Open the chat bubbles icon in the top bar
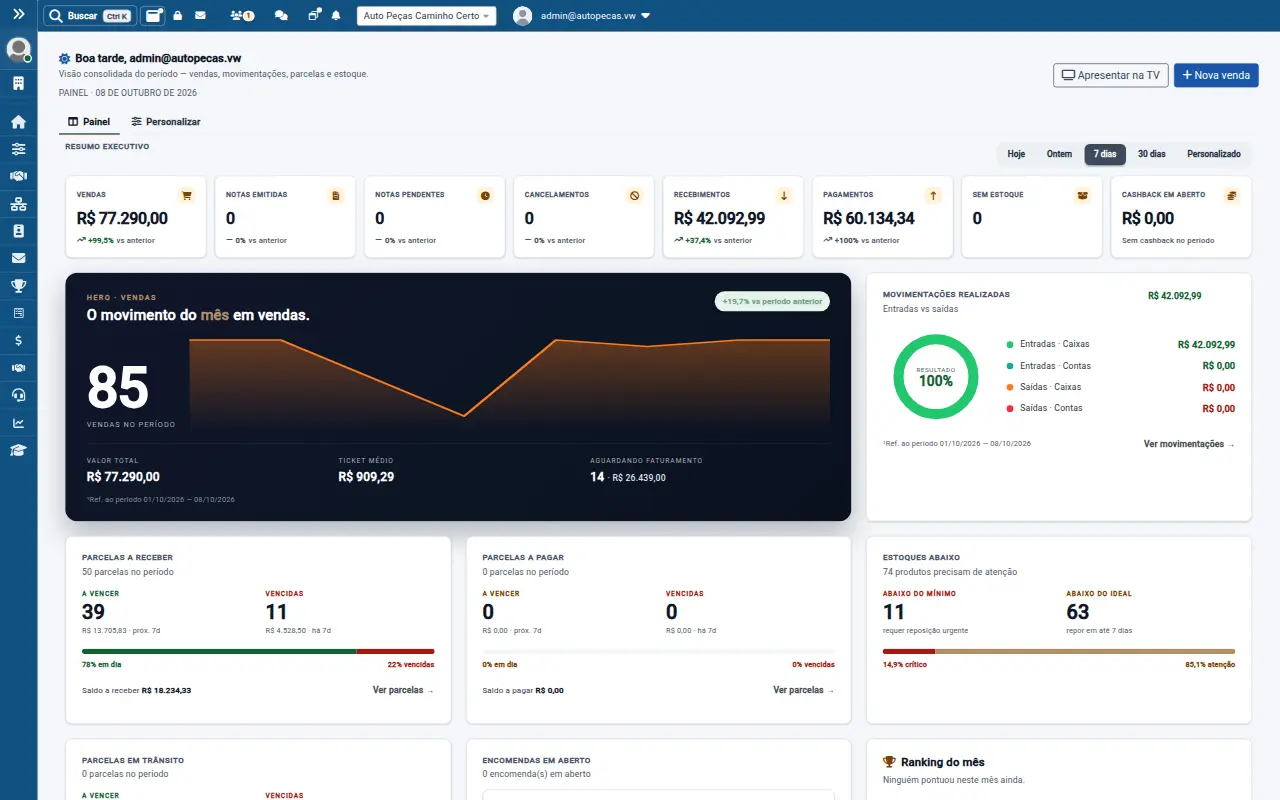 (281, 16)
